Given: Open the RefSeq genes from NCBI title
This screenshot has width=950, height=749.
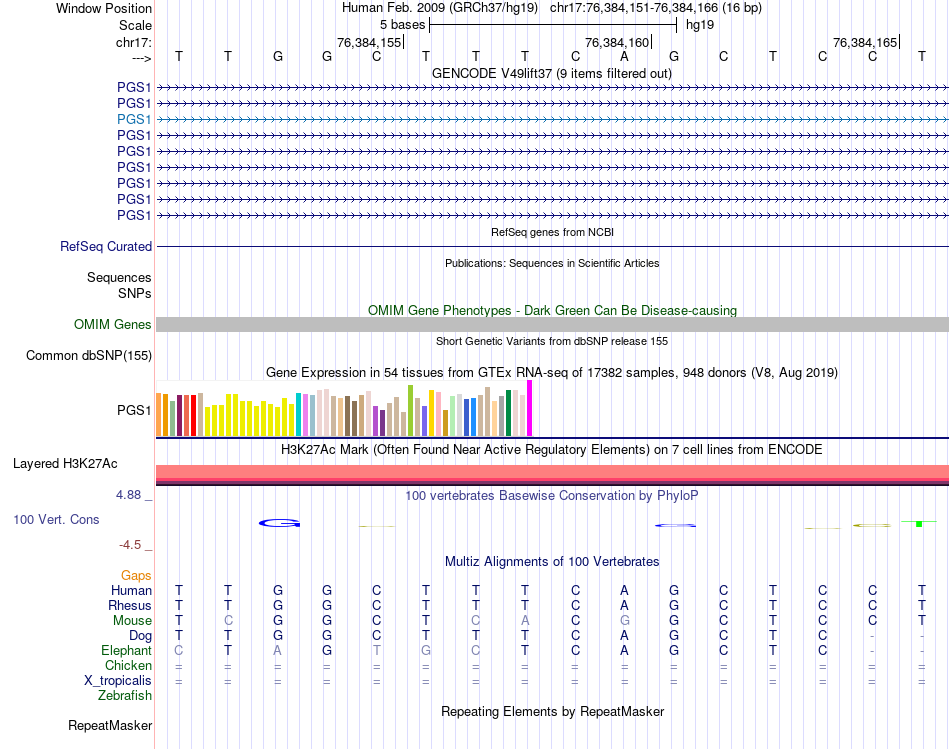Looking at the screenshot, I should pos(552,232).
